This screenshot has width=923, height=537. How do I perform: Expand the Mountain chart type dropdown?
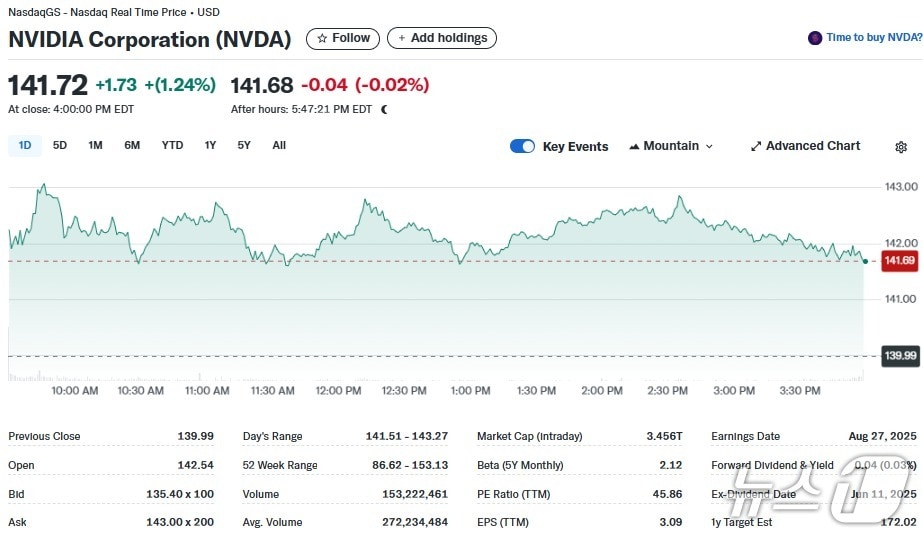(x=671, y=146)
